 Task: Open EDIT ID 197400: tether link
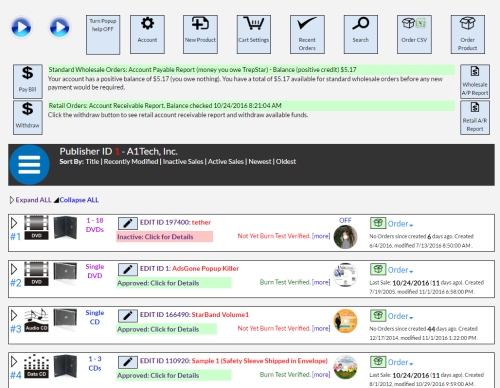[x=175, y=222]
